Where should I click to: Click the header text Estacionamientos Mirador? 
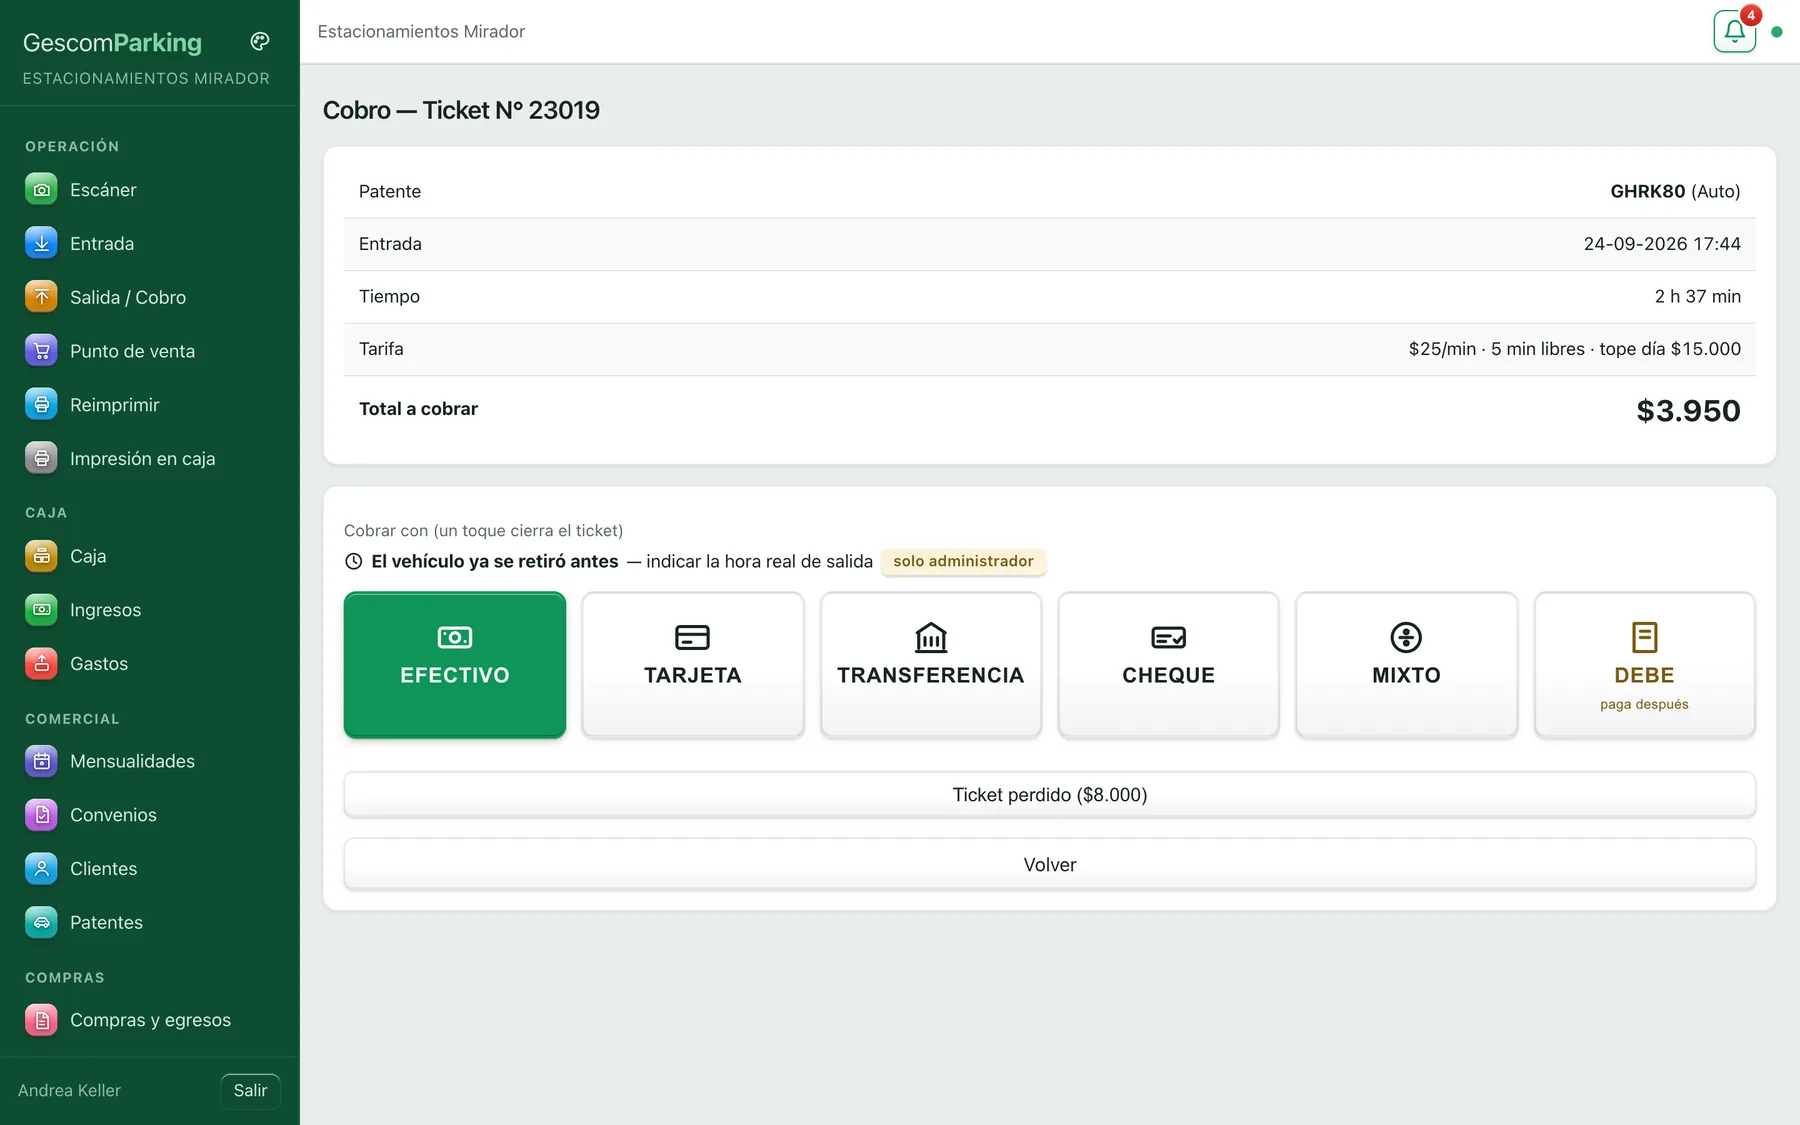[421, 32]
